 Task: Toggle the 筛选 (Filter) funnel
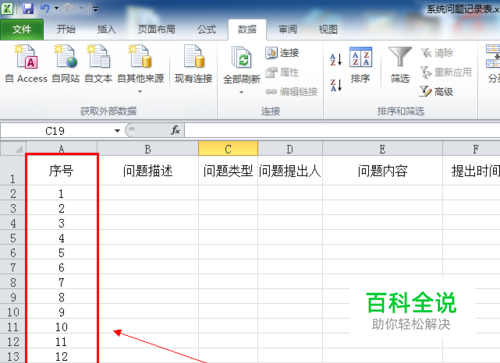coord(400,65)
